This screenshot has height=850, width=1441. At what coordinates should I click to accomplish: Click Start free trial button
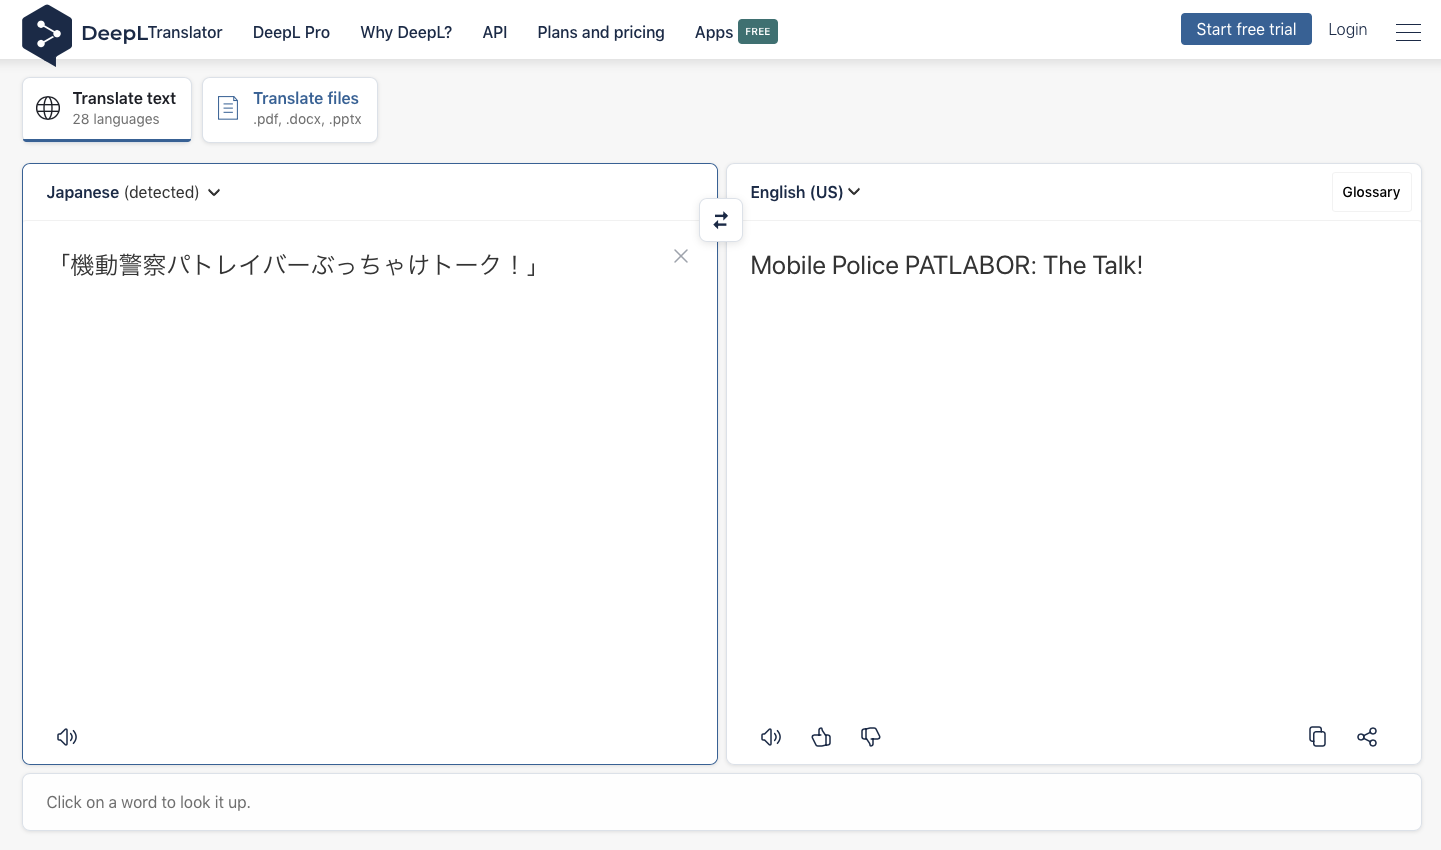(x=1246, y=29)
